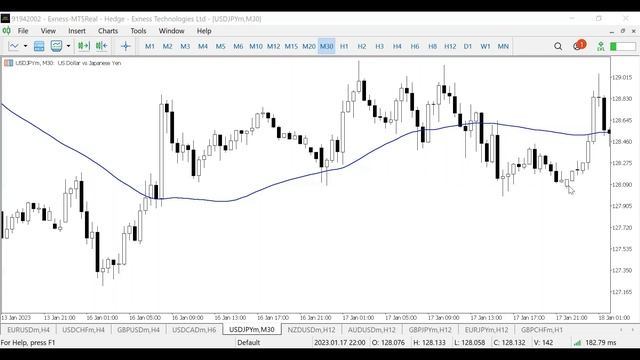Select the USDJPYm,M30 chart tab
The image size is (640, 360).
pos(252,329)
